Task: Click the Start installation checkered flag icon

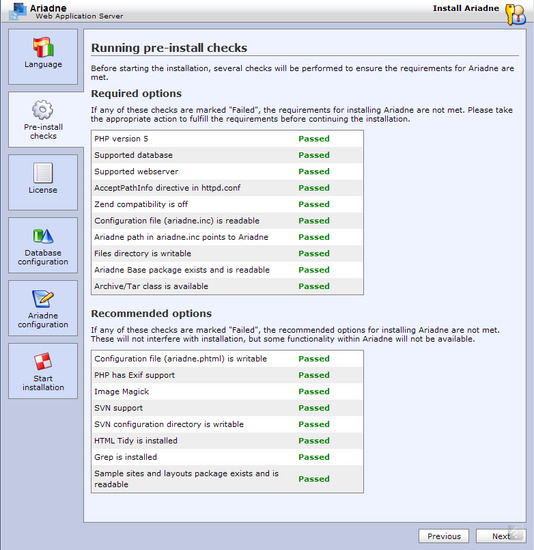Action: (x=43, y=361)
